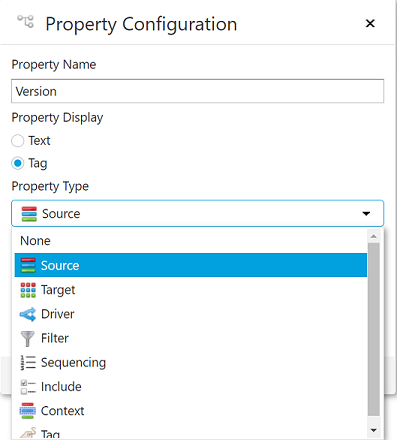Screen dimensions: 397x440
Task: Choose Include in the dropdown list
Action: [191, 387]
